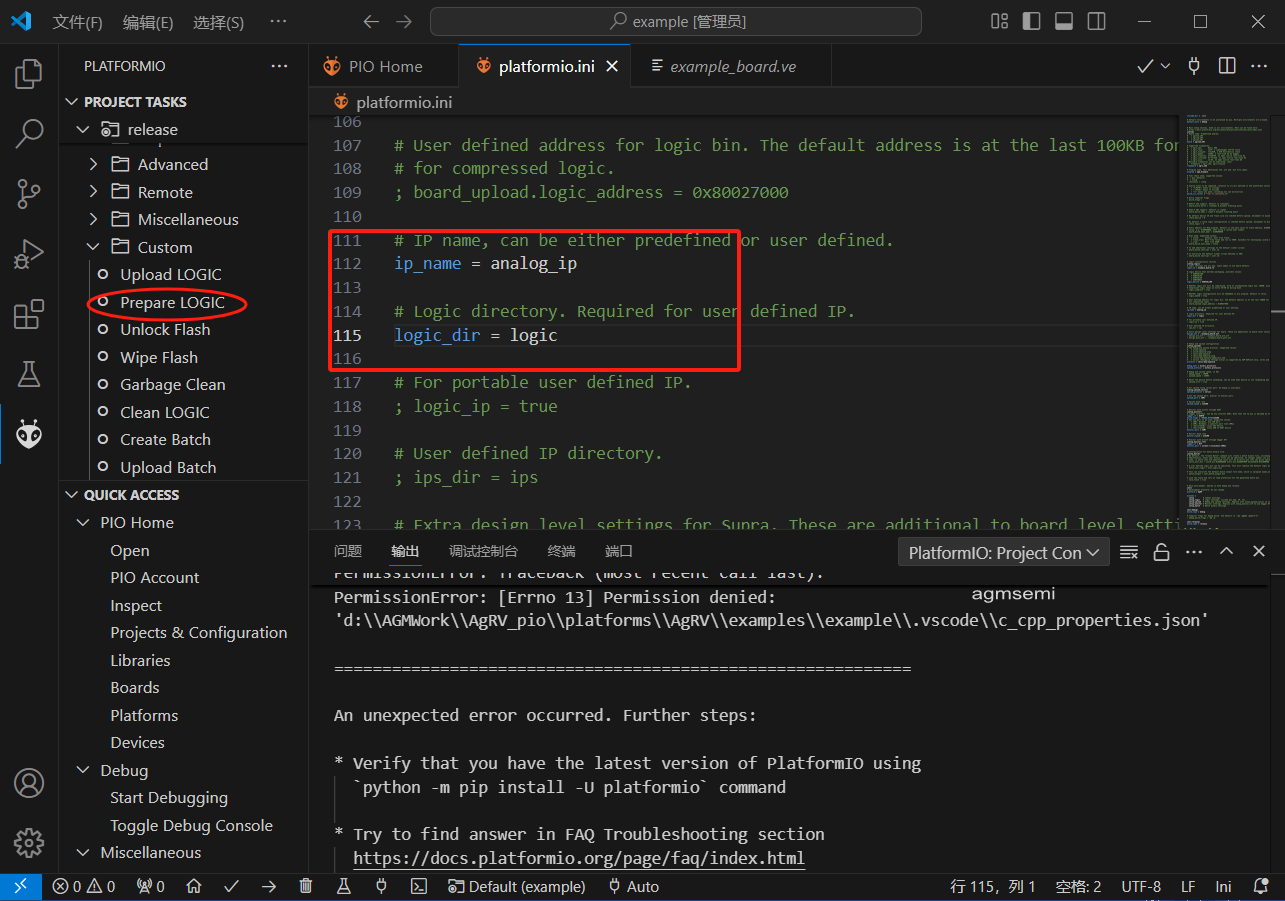Viewport: 1285px width, 901px height.
Task: Open Projects & Configuration in Quick Access
Action: point(198,633)
